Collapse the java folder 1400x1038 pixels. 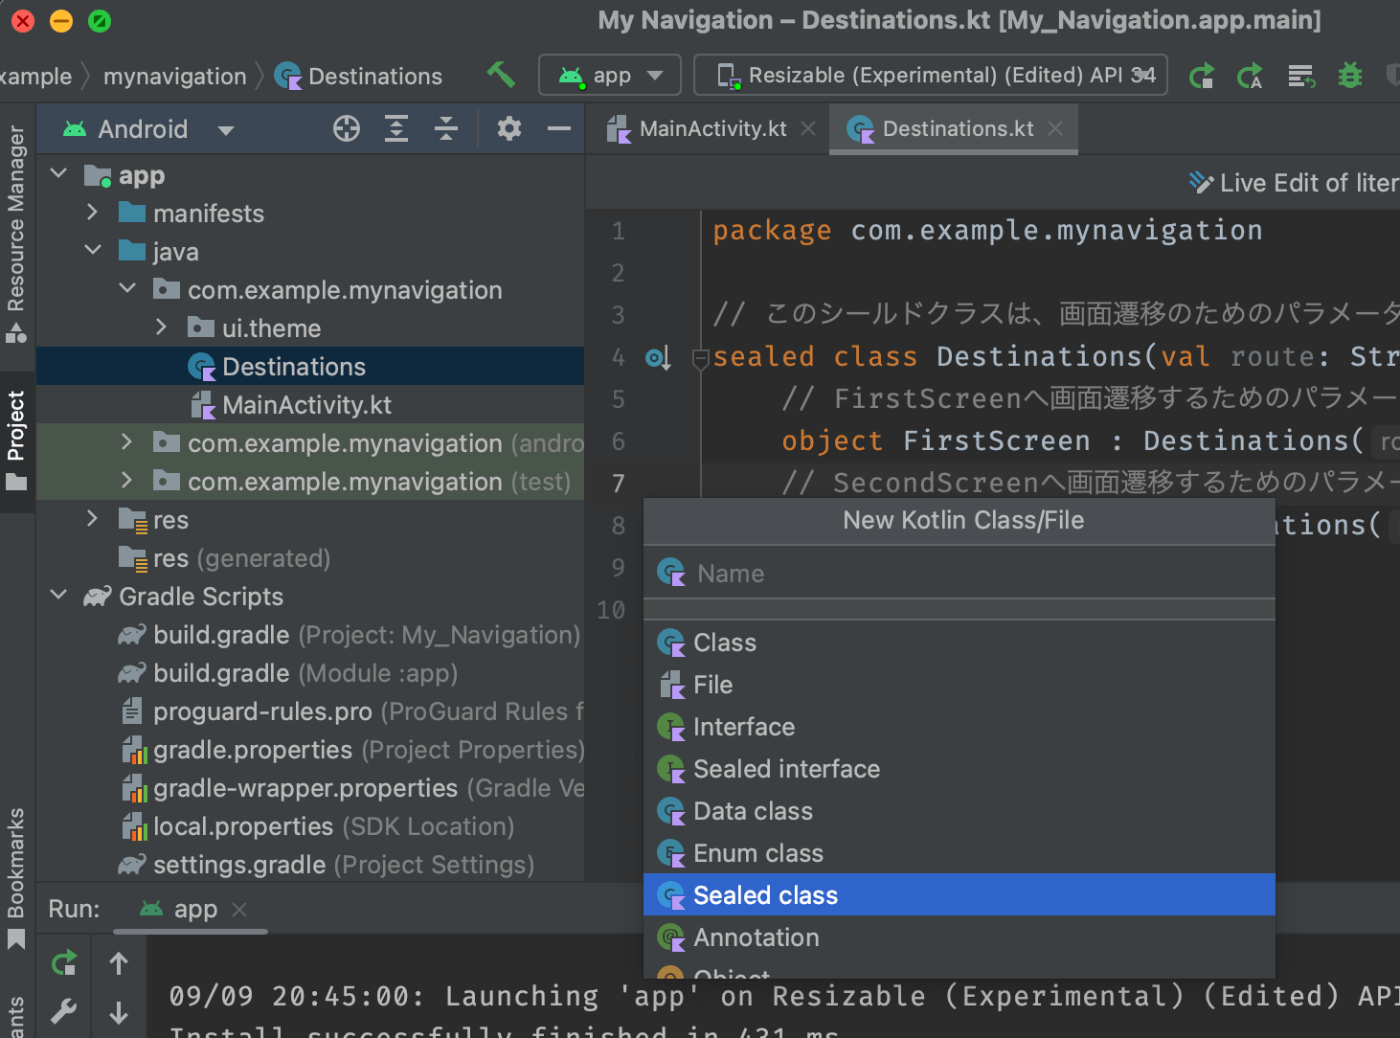[93, 250]
